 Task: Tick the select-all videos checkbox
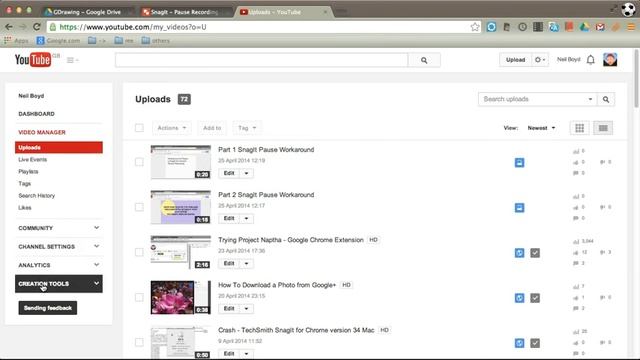139,128
